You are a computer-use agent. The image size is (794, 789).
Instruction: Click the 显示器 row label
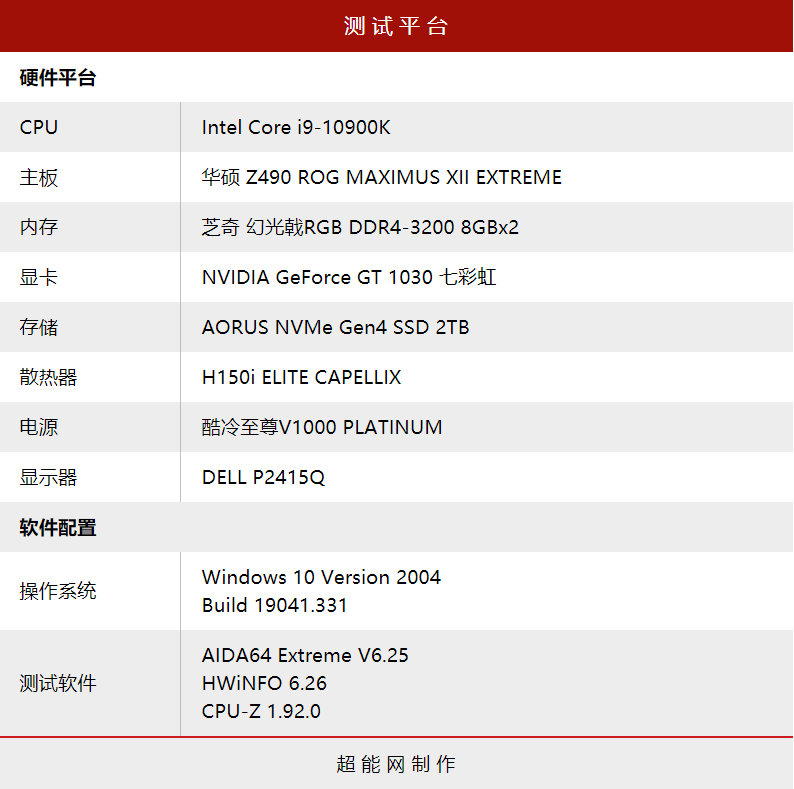[x=48, y=477]
